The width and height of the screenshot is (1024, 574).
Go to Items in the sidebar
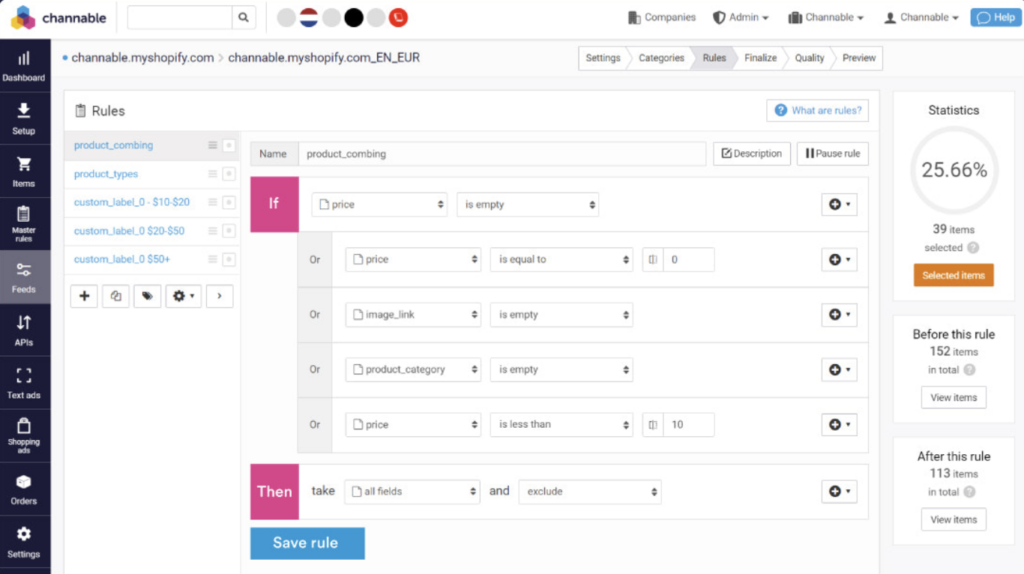click(24, 172)
